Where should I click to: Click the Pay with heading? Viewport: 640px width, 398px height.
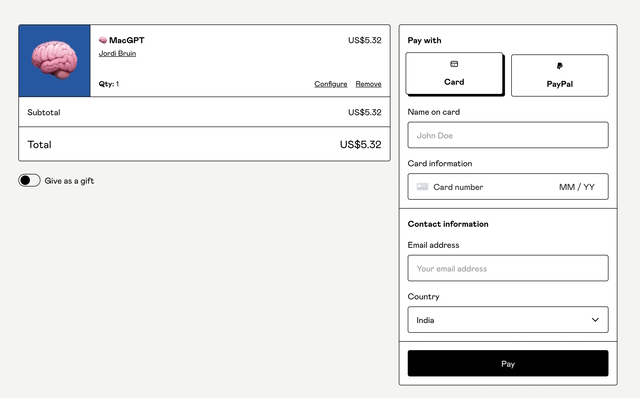click(x=424, y=40)
